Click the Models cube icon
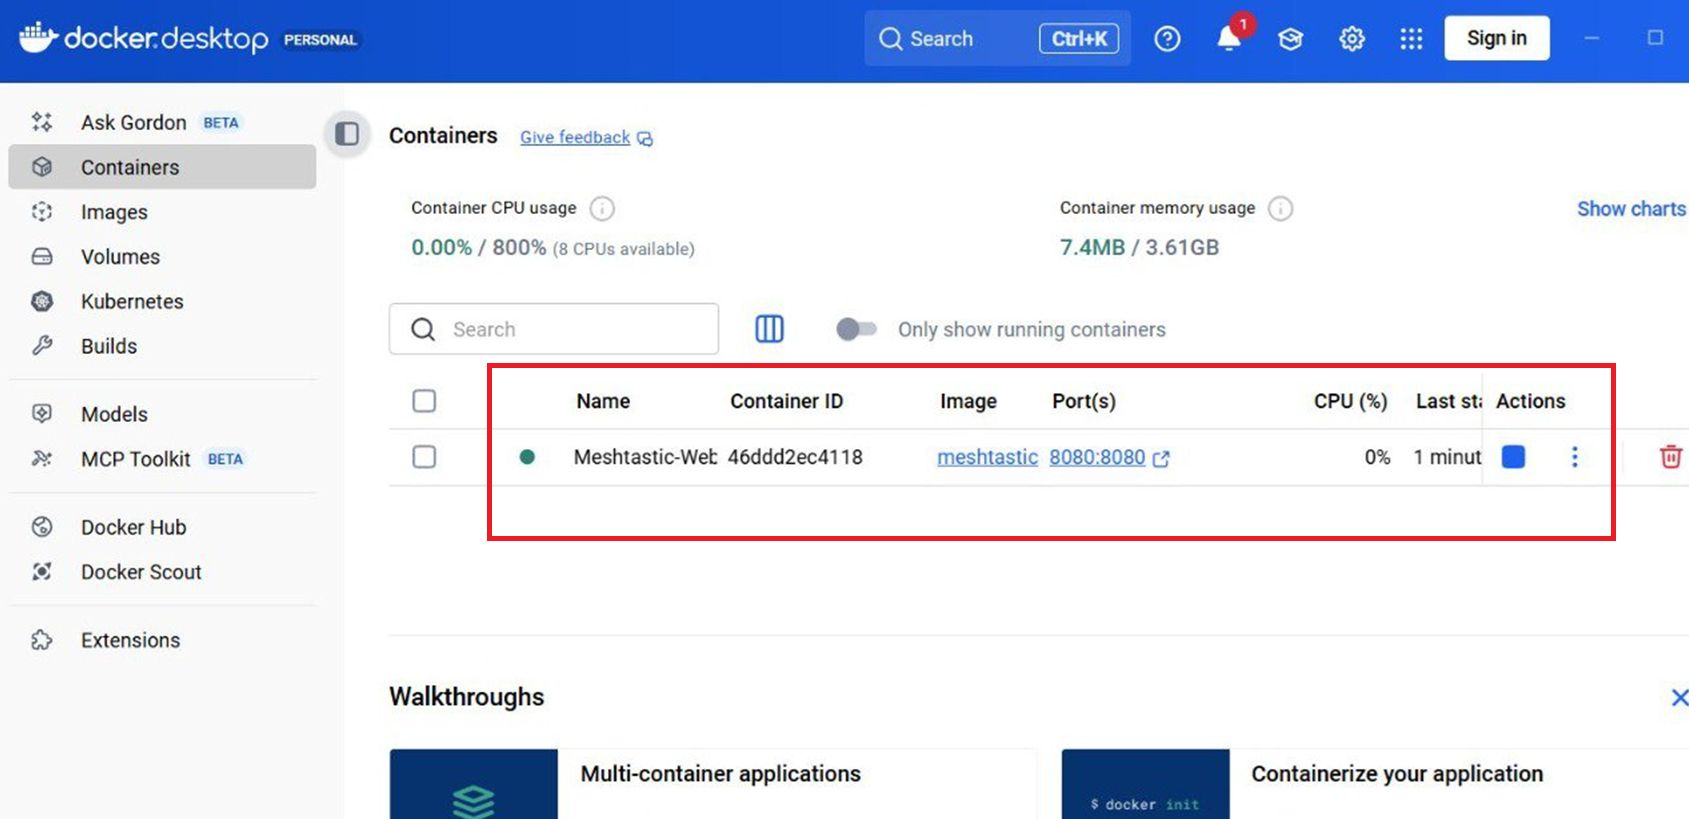This screenshot has height=819, width=1689. coord(42,413)
